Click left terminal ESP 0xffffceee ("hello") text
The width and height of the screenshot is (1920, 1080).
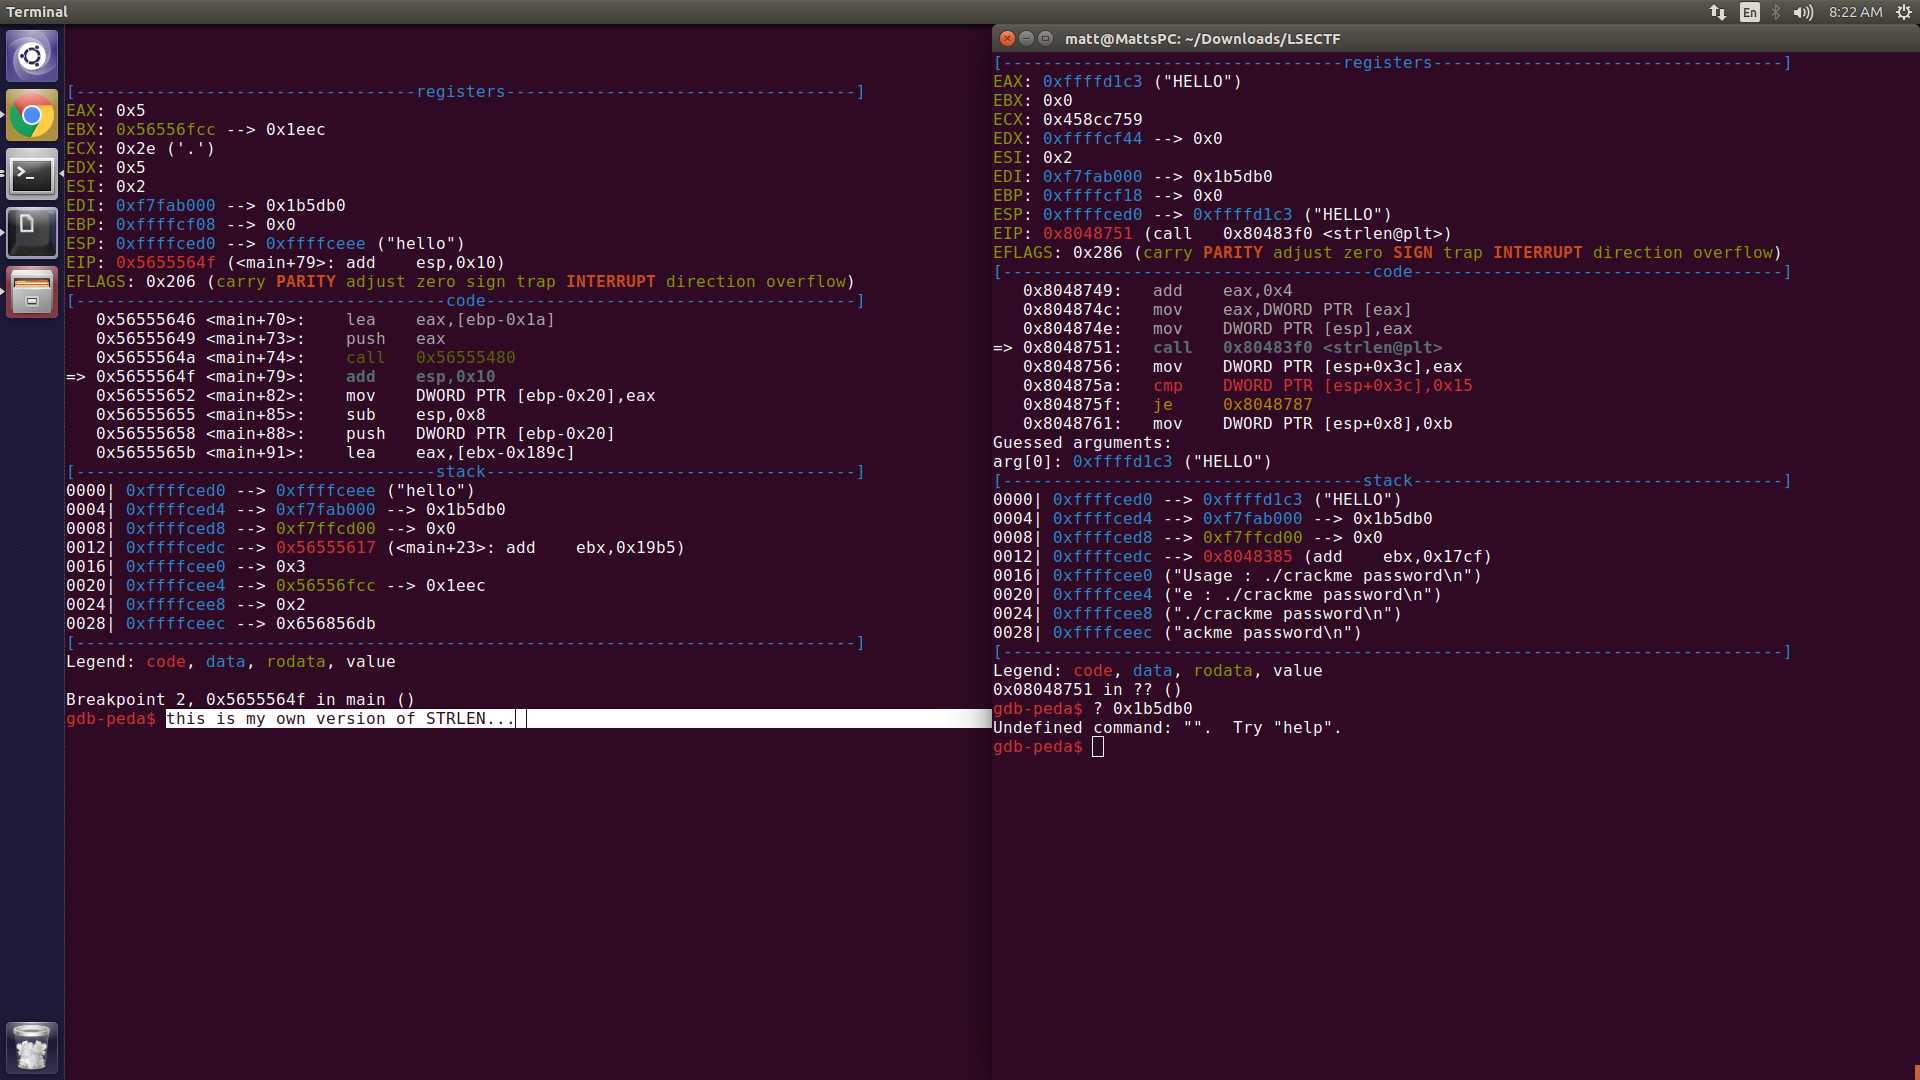coord(366,244)
